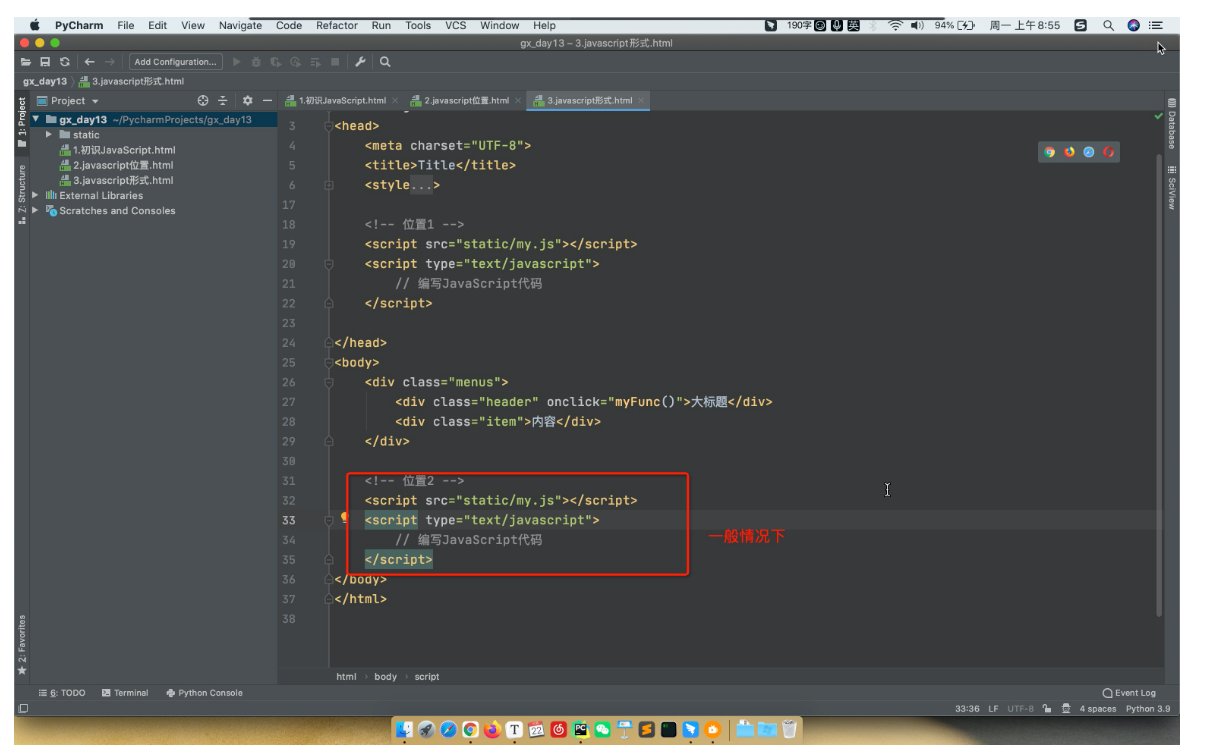Open preview in Firefox browser icon
This screenshot has height=747, width=1218.
[1069, 152]
